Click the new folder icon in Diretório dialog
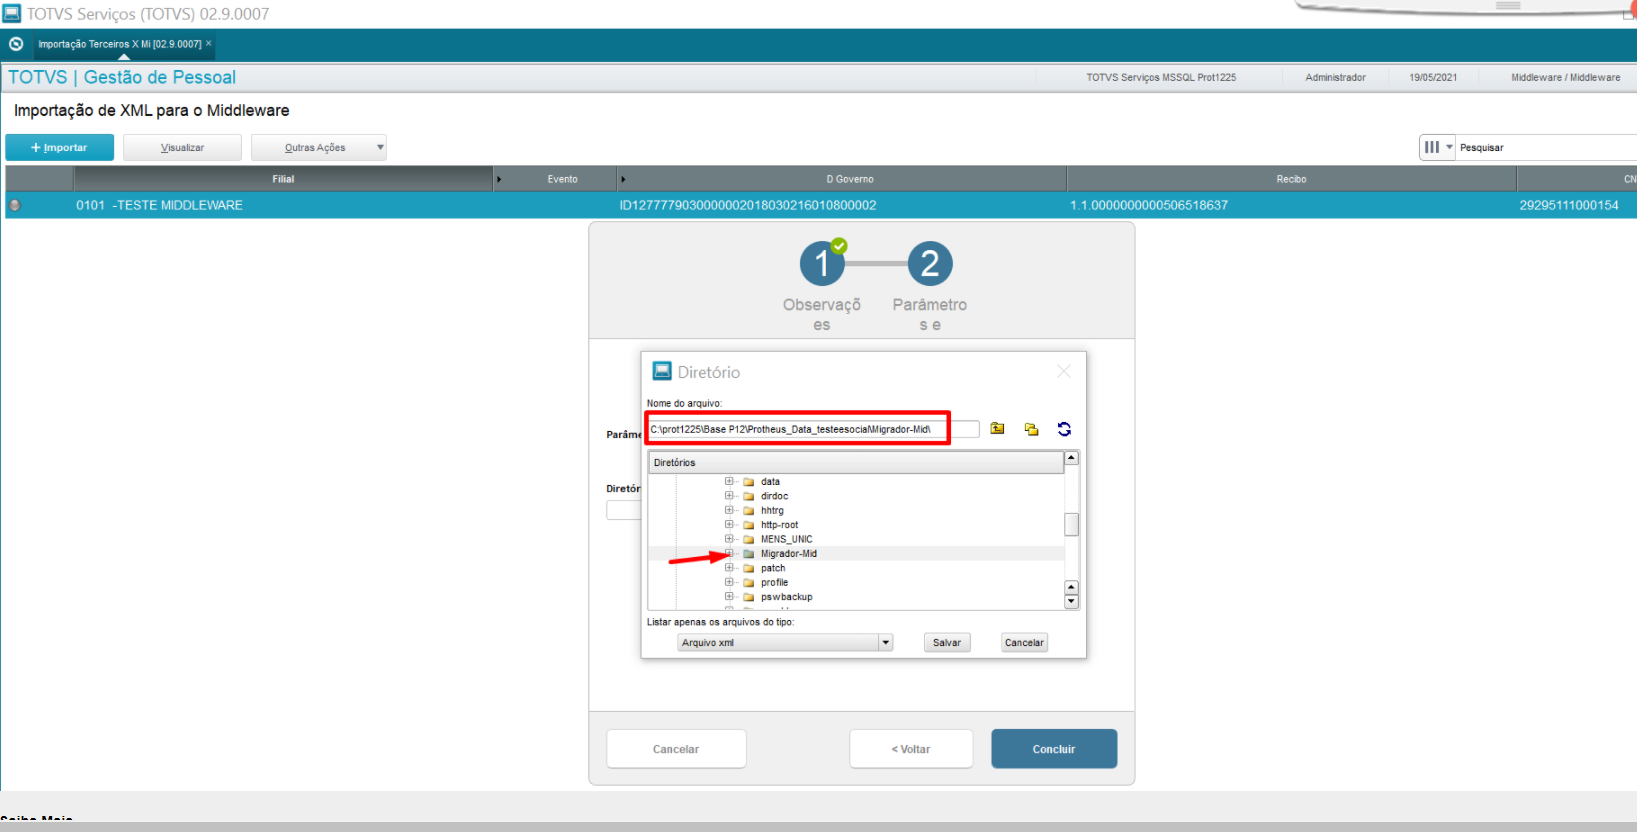Screen dimensions: 1637x832 (x=1031, y=429)
